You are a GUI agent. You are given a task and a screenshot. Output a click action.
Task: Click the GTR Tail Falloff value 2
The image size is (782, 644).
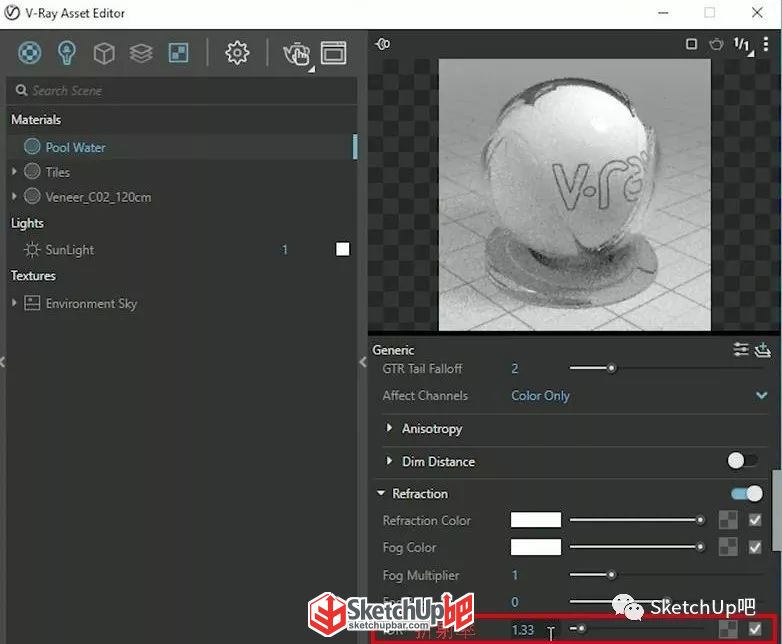click(x=515, y=369)
